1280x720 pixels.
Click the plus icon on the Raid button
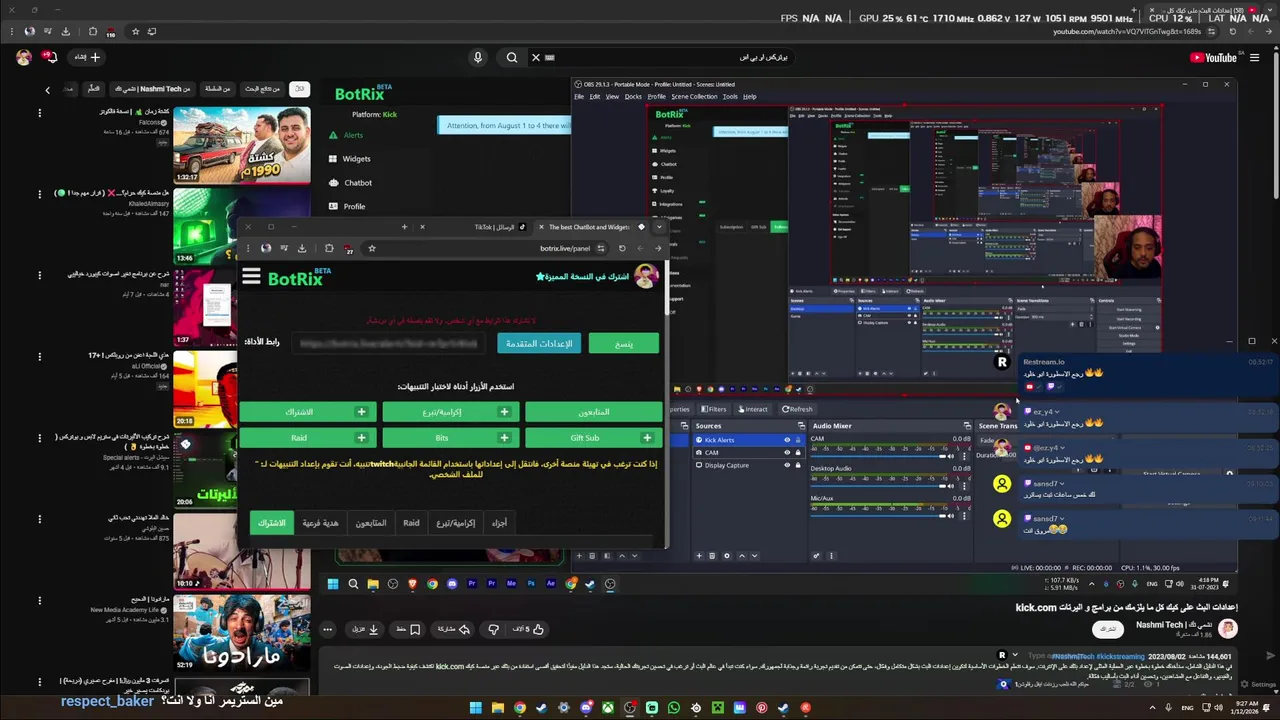click(x=361, y=438)
